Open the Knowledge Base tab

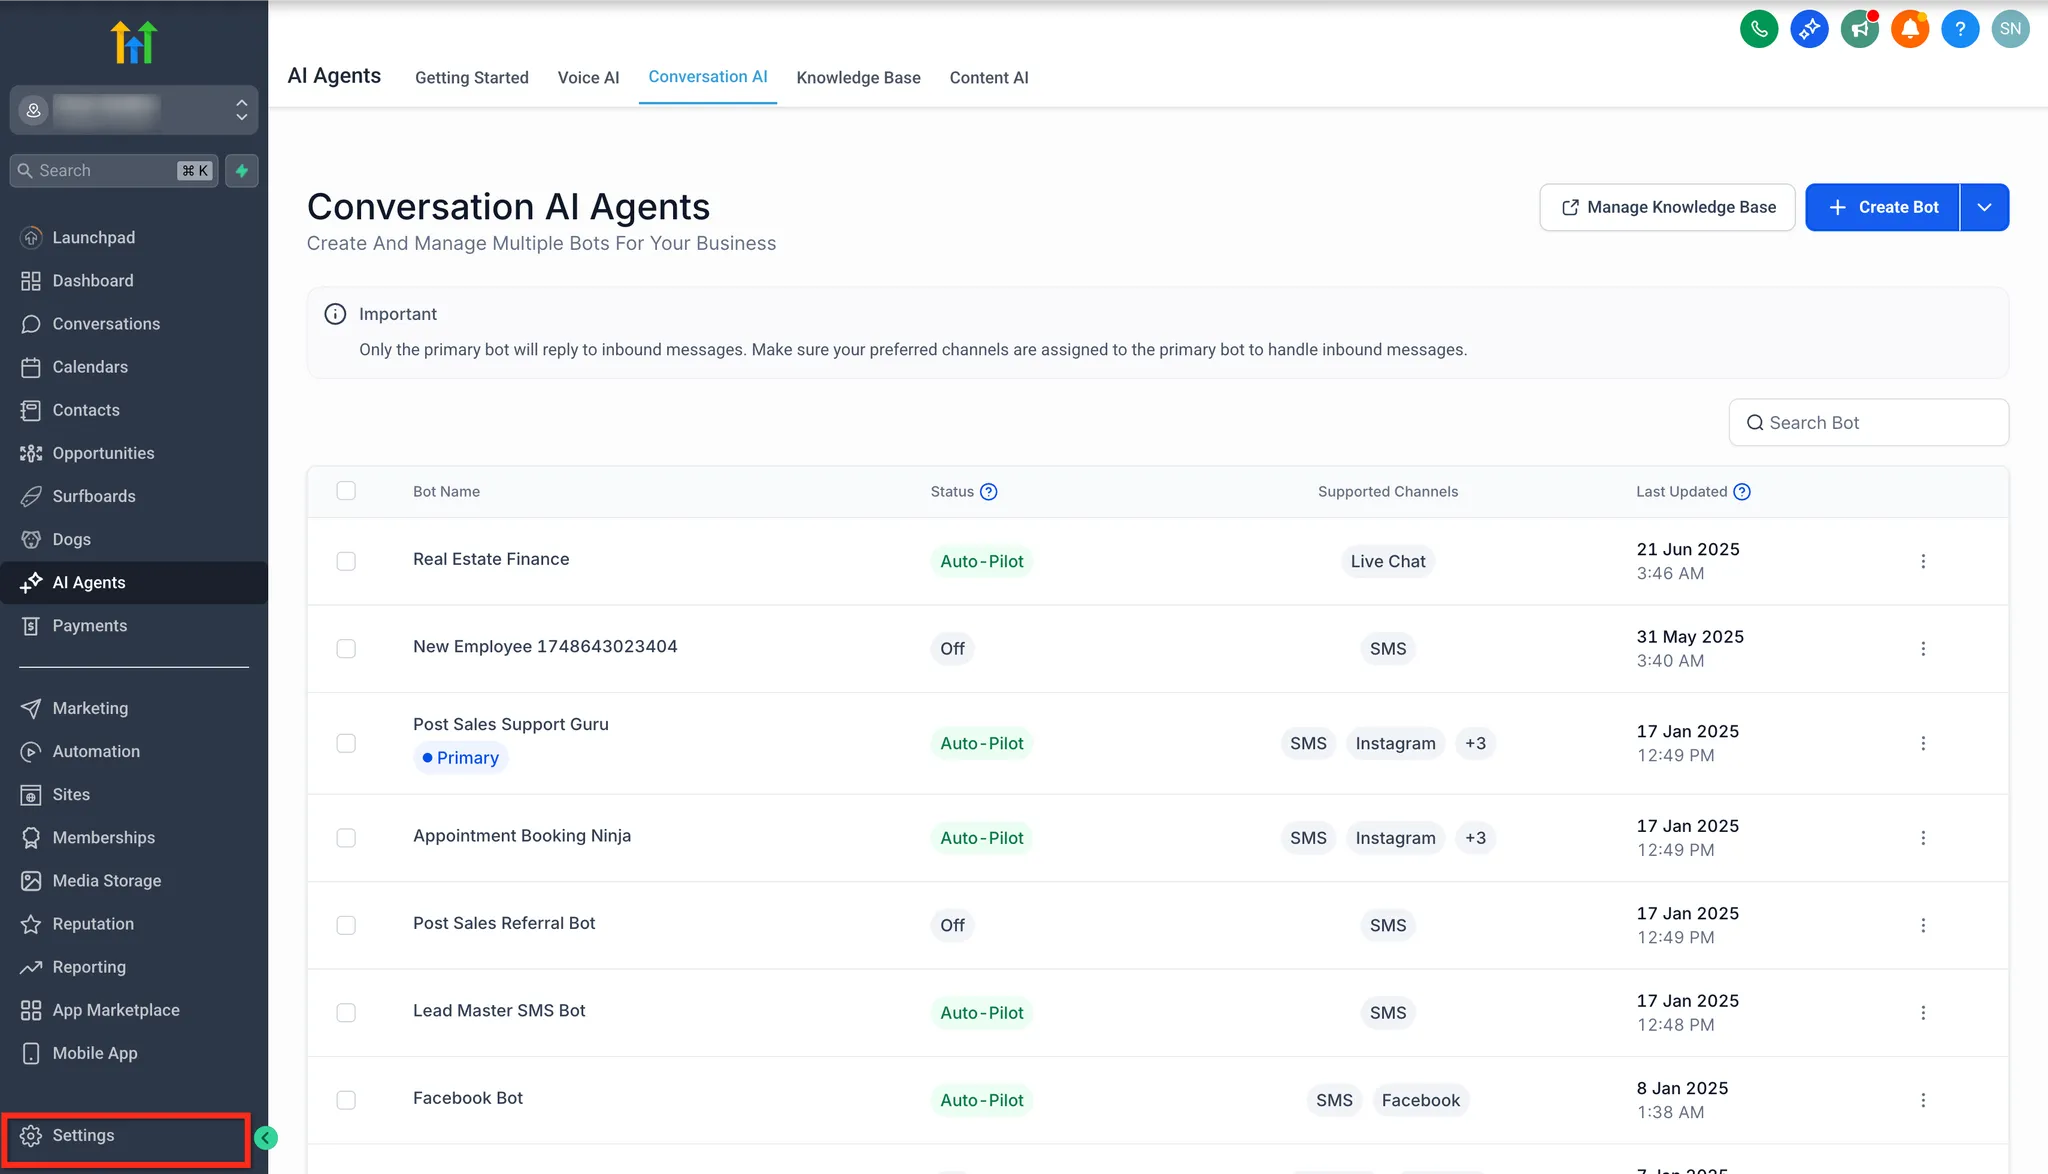[x=858, y=78]
